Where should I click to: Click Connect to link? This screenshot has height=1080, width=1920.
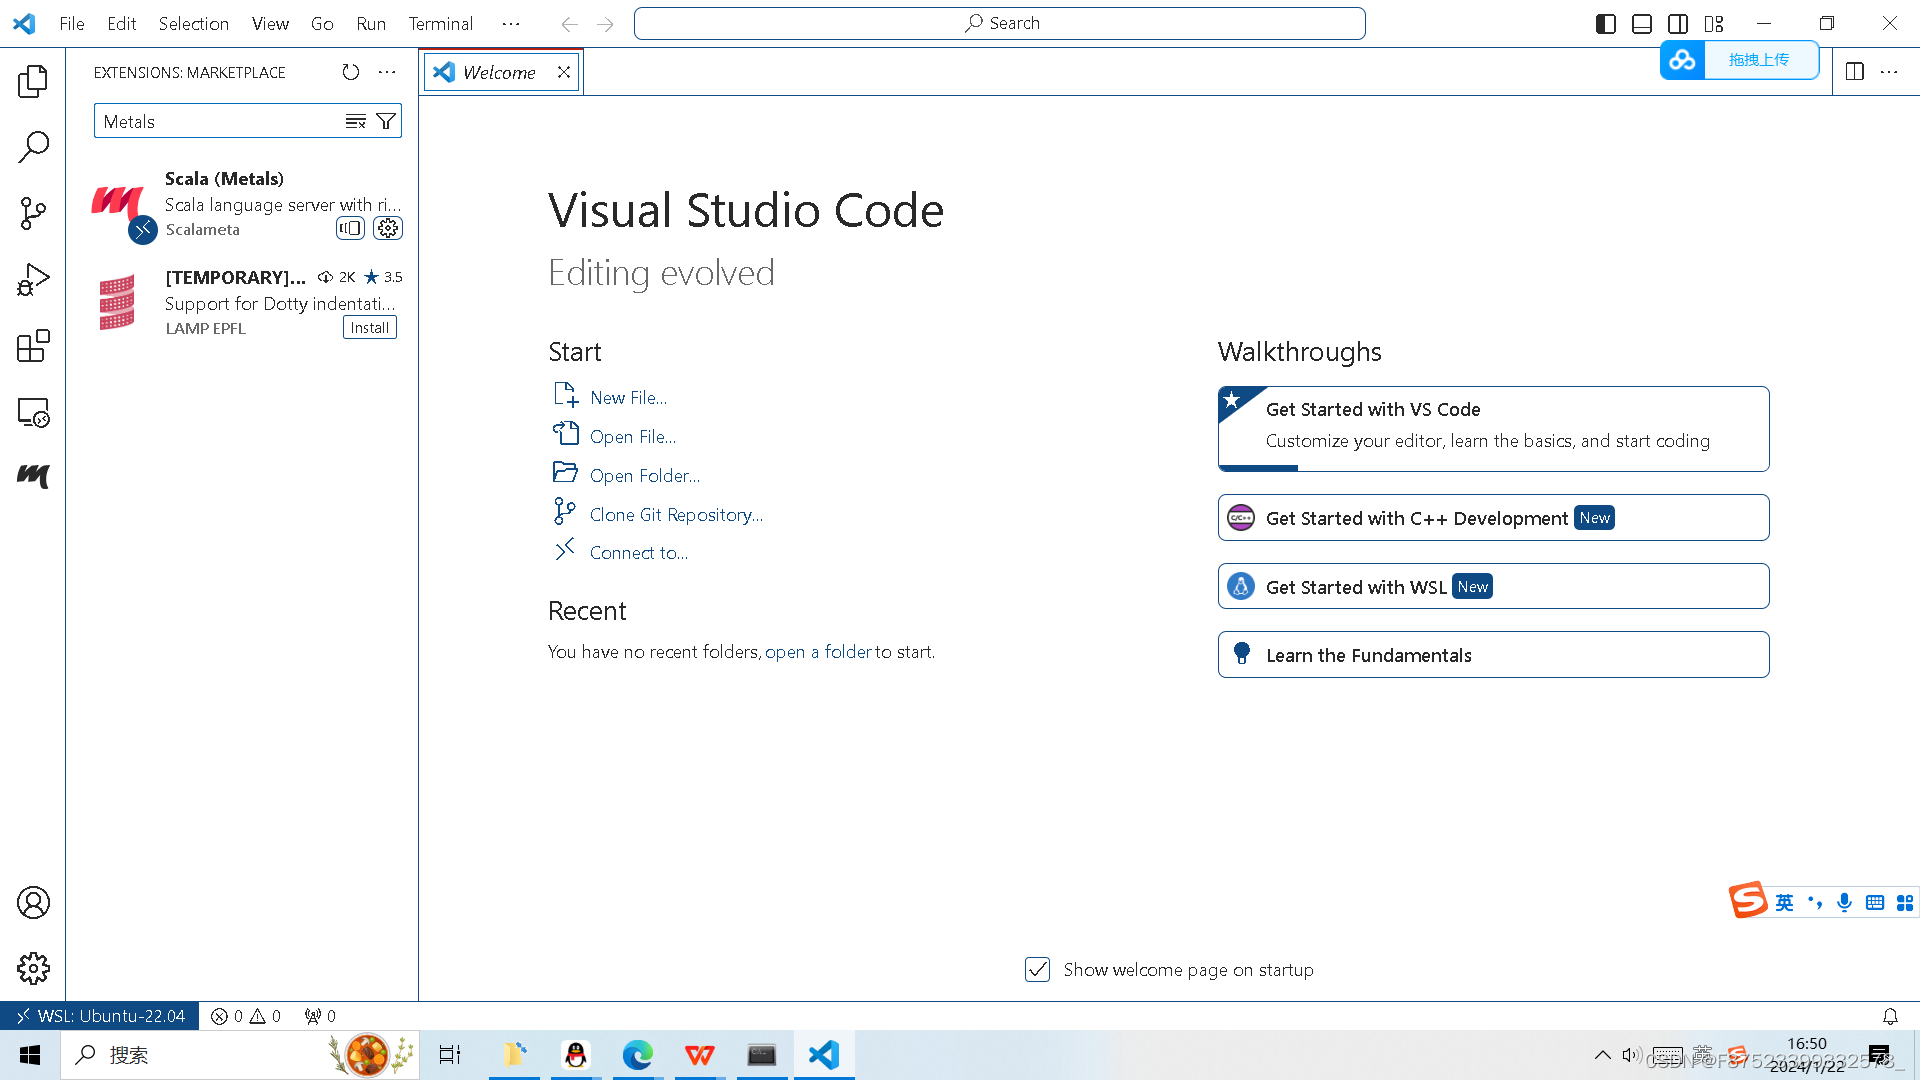coord(639,552)
